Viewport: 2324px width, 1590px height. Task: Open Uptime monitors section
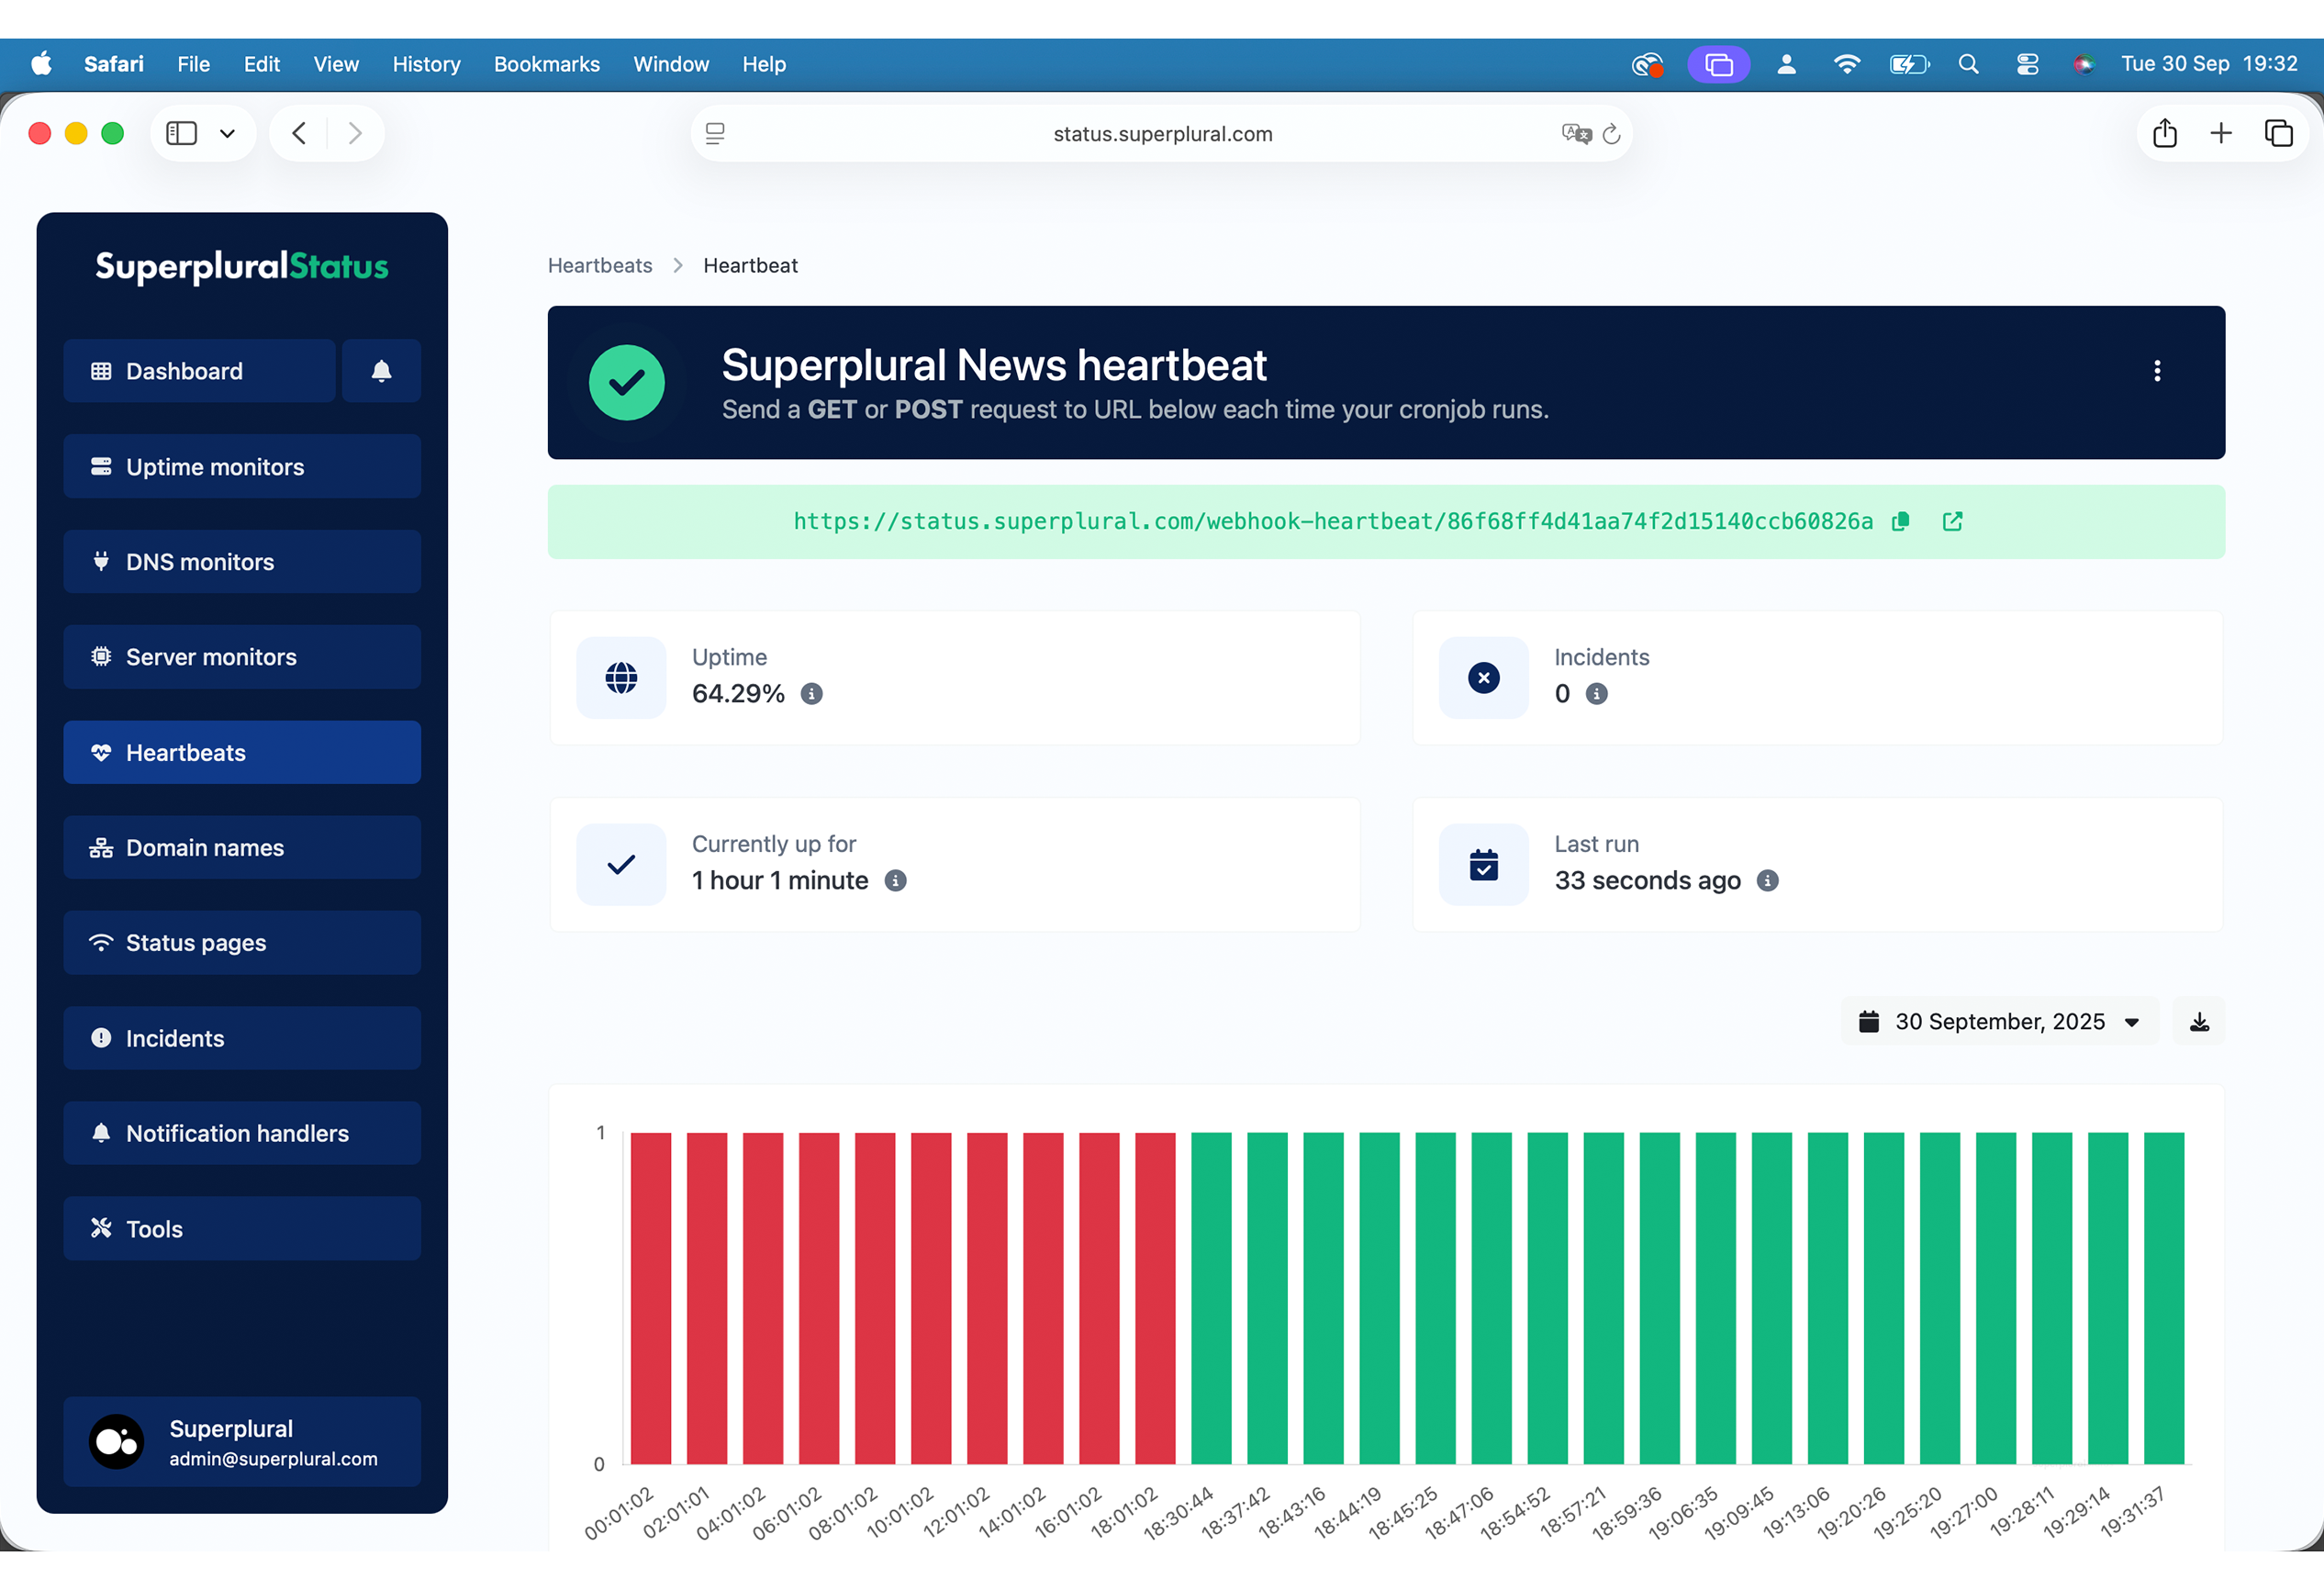[x=242, y=467]
